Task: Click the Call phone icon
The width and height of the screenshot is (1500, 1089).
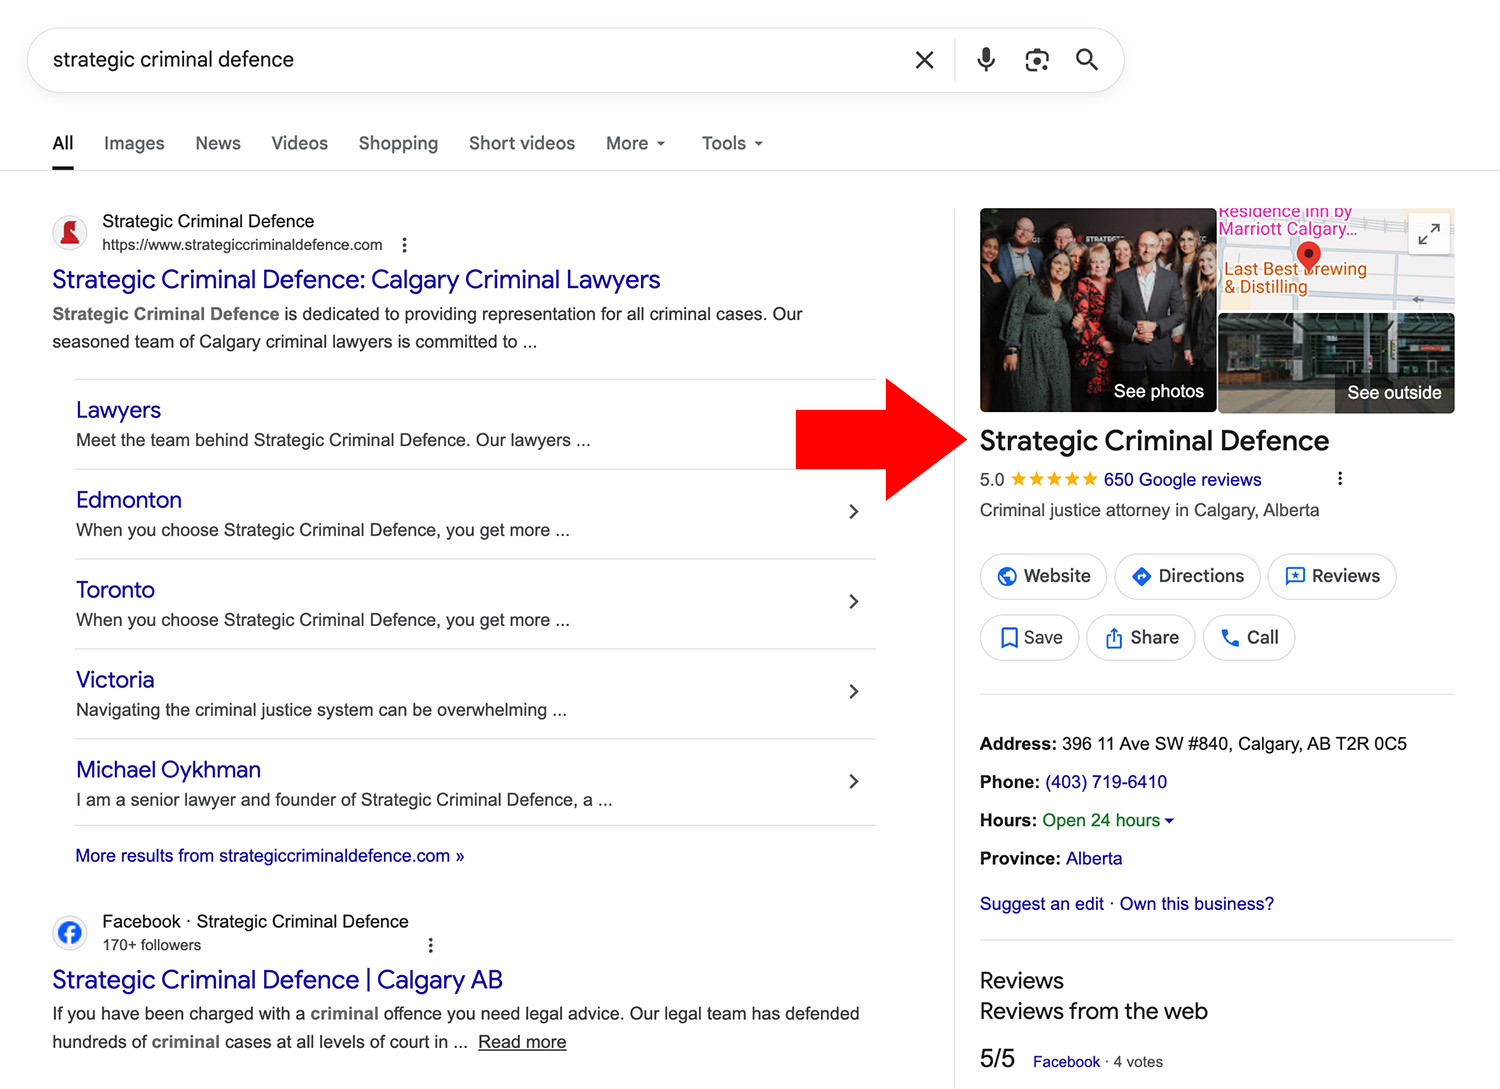Action: coord(1231,637)
